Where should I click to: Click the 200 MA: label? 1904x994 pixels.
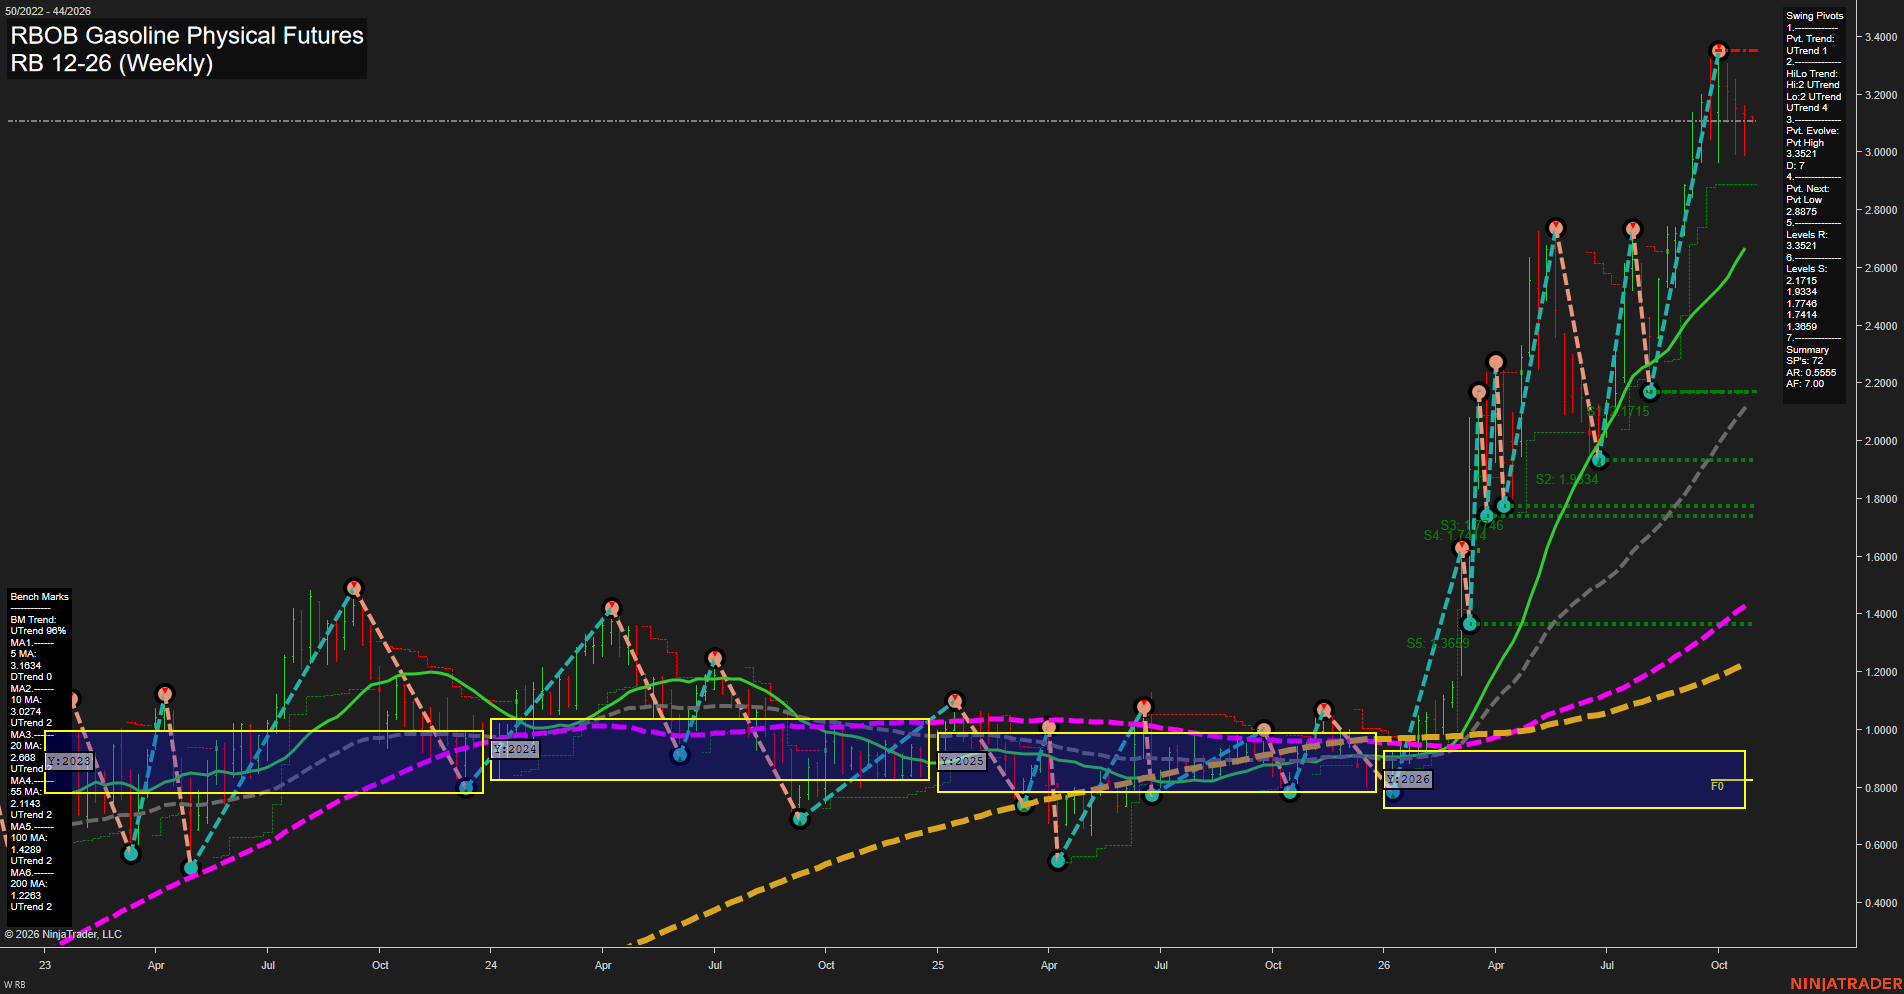(x=28, y=884)
